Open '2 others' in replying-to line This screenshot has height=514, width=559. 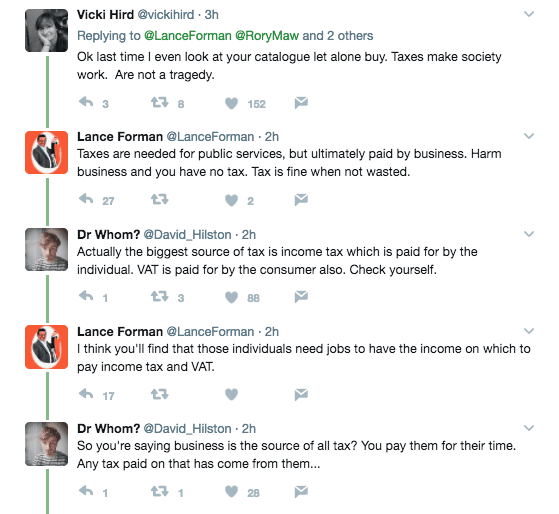click(x=350, y=36)
